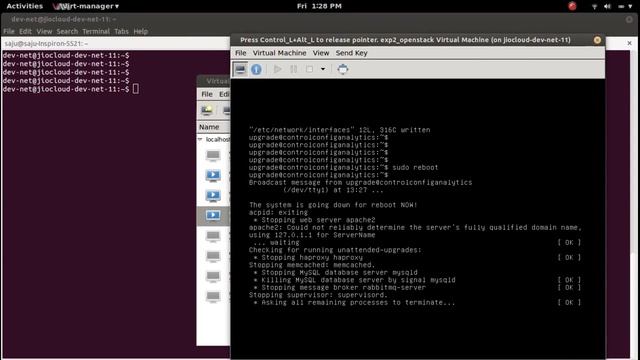Open terminal window Edit menu
Screen dimensions: 640x360
(x=25, y=31)
